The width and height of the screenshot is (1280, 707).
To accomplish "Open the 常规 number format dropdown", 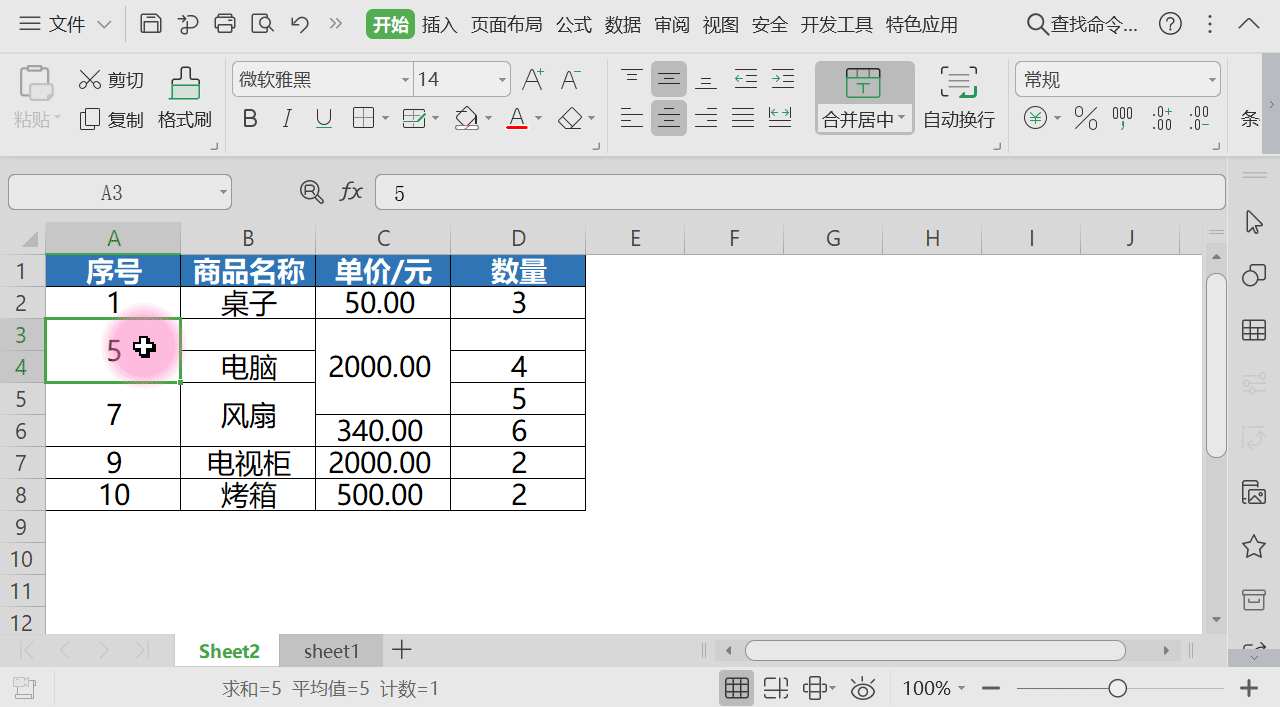I will [x=1117, y=78].
